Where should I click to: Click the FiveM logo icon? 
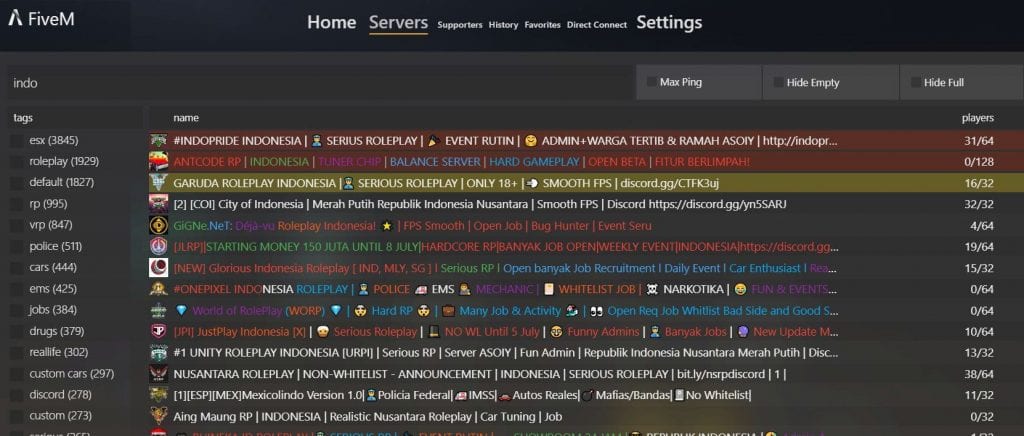pyautogui.click(x=15, y=18)
